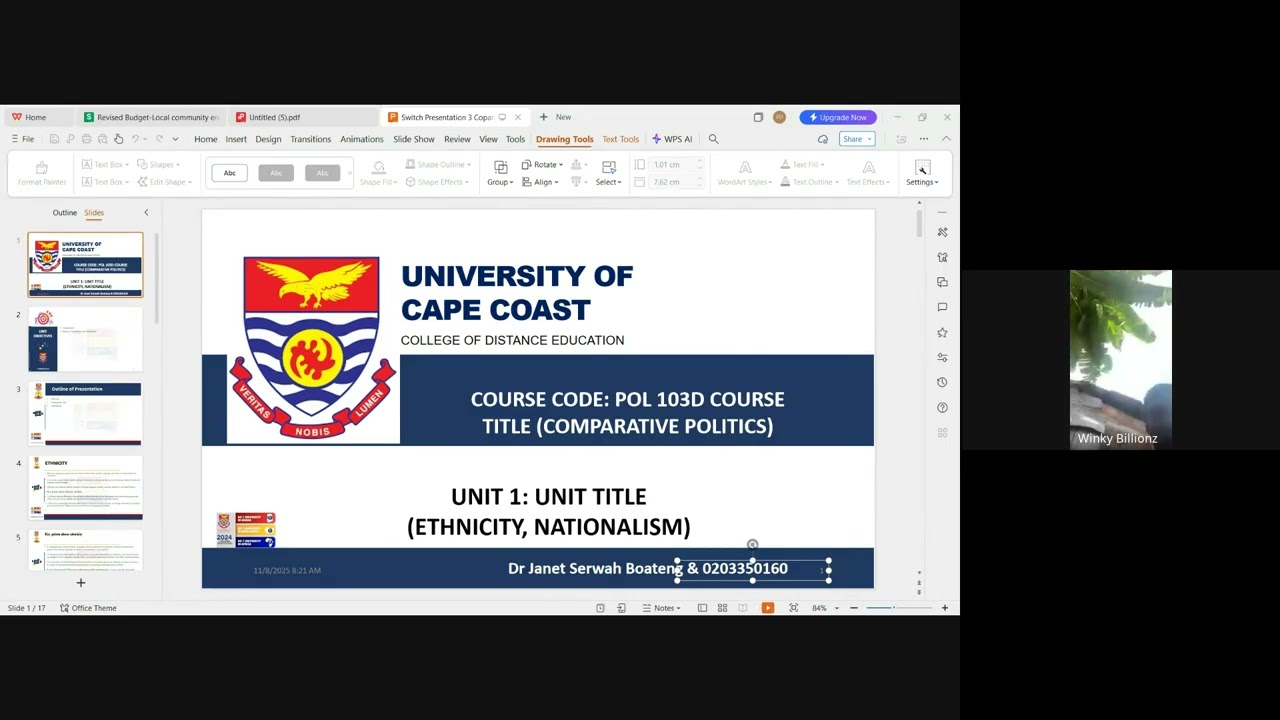Viewport: 1280px width, 720px height.
Task: Click the zoom out minus button
Action: (853, 608)
